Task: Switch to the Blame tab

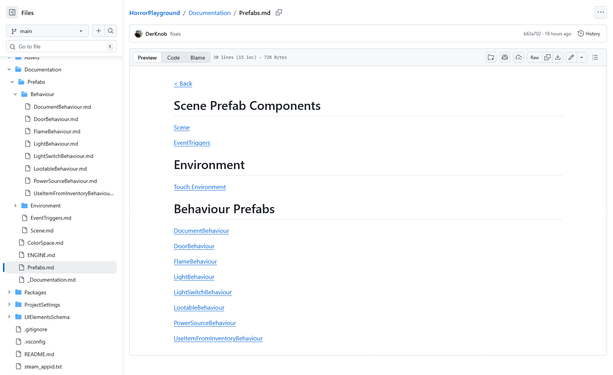Action: pos(197,57)
